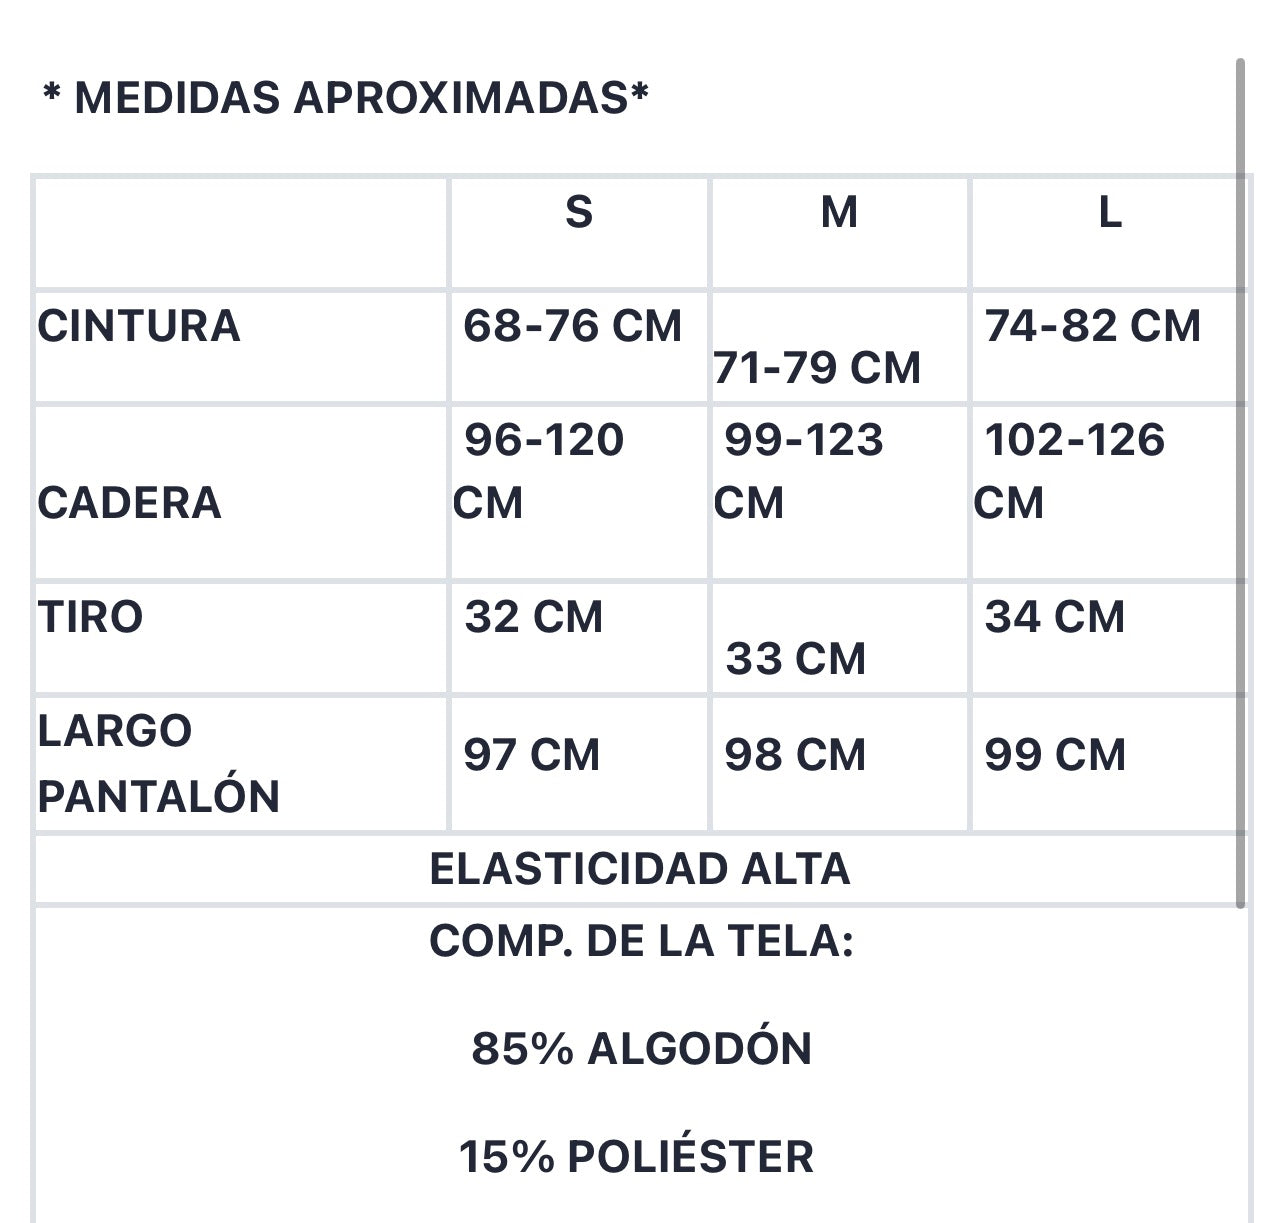This screenshot has height=1223, width=1284.
Task: Click the CINTURA row label
Action: 139,326
